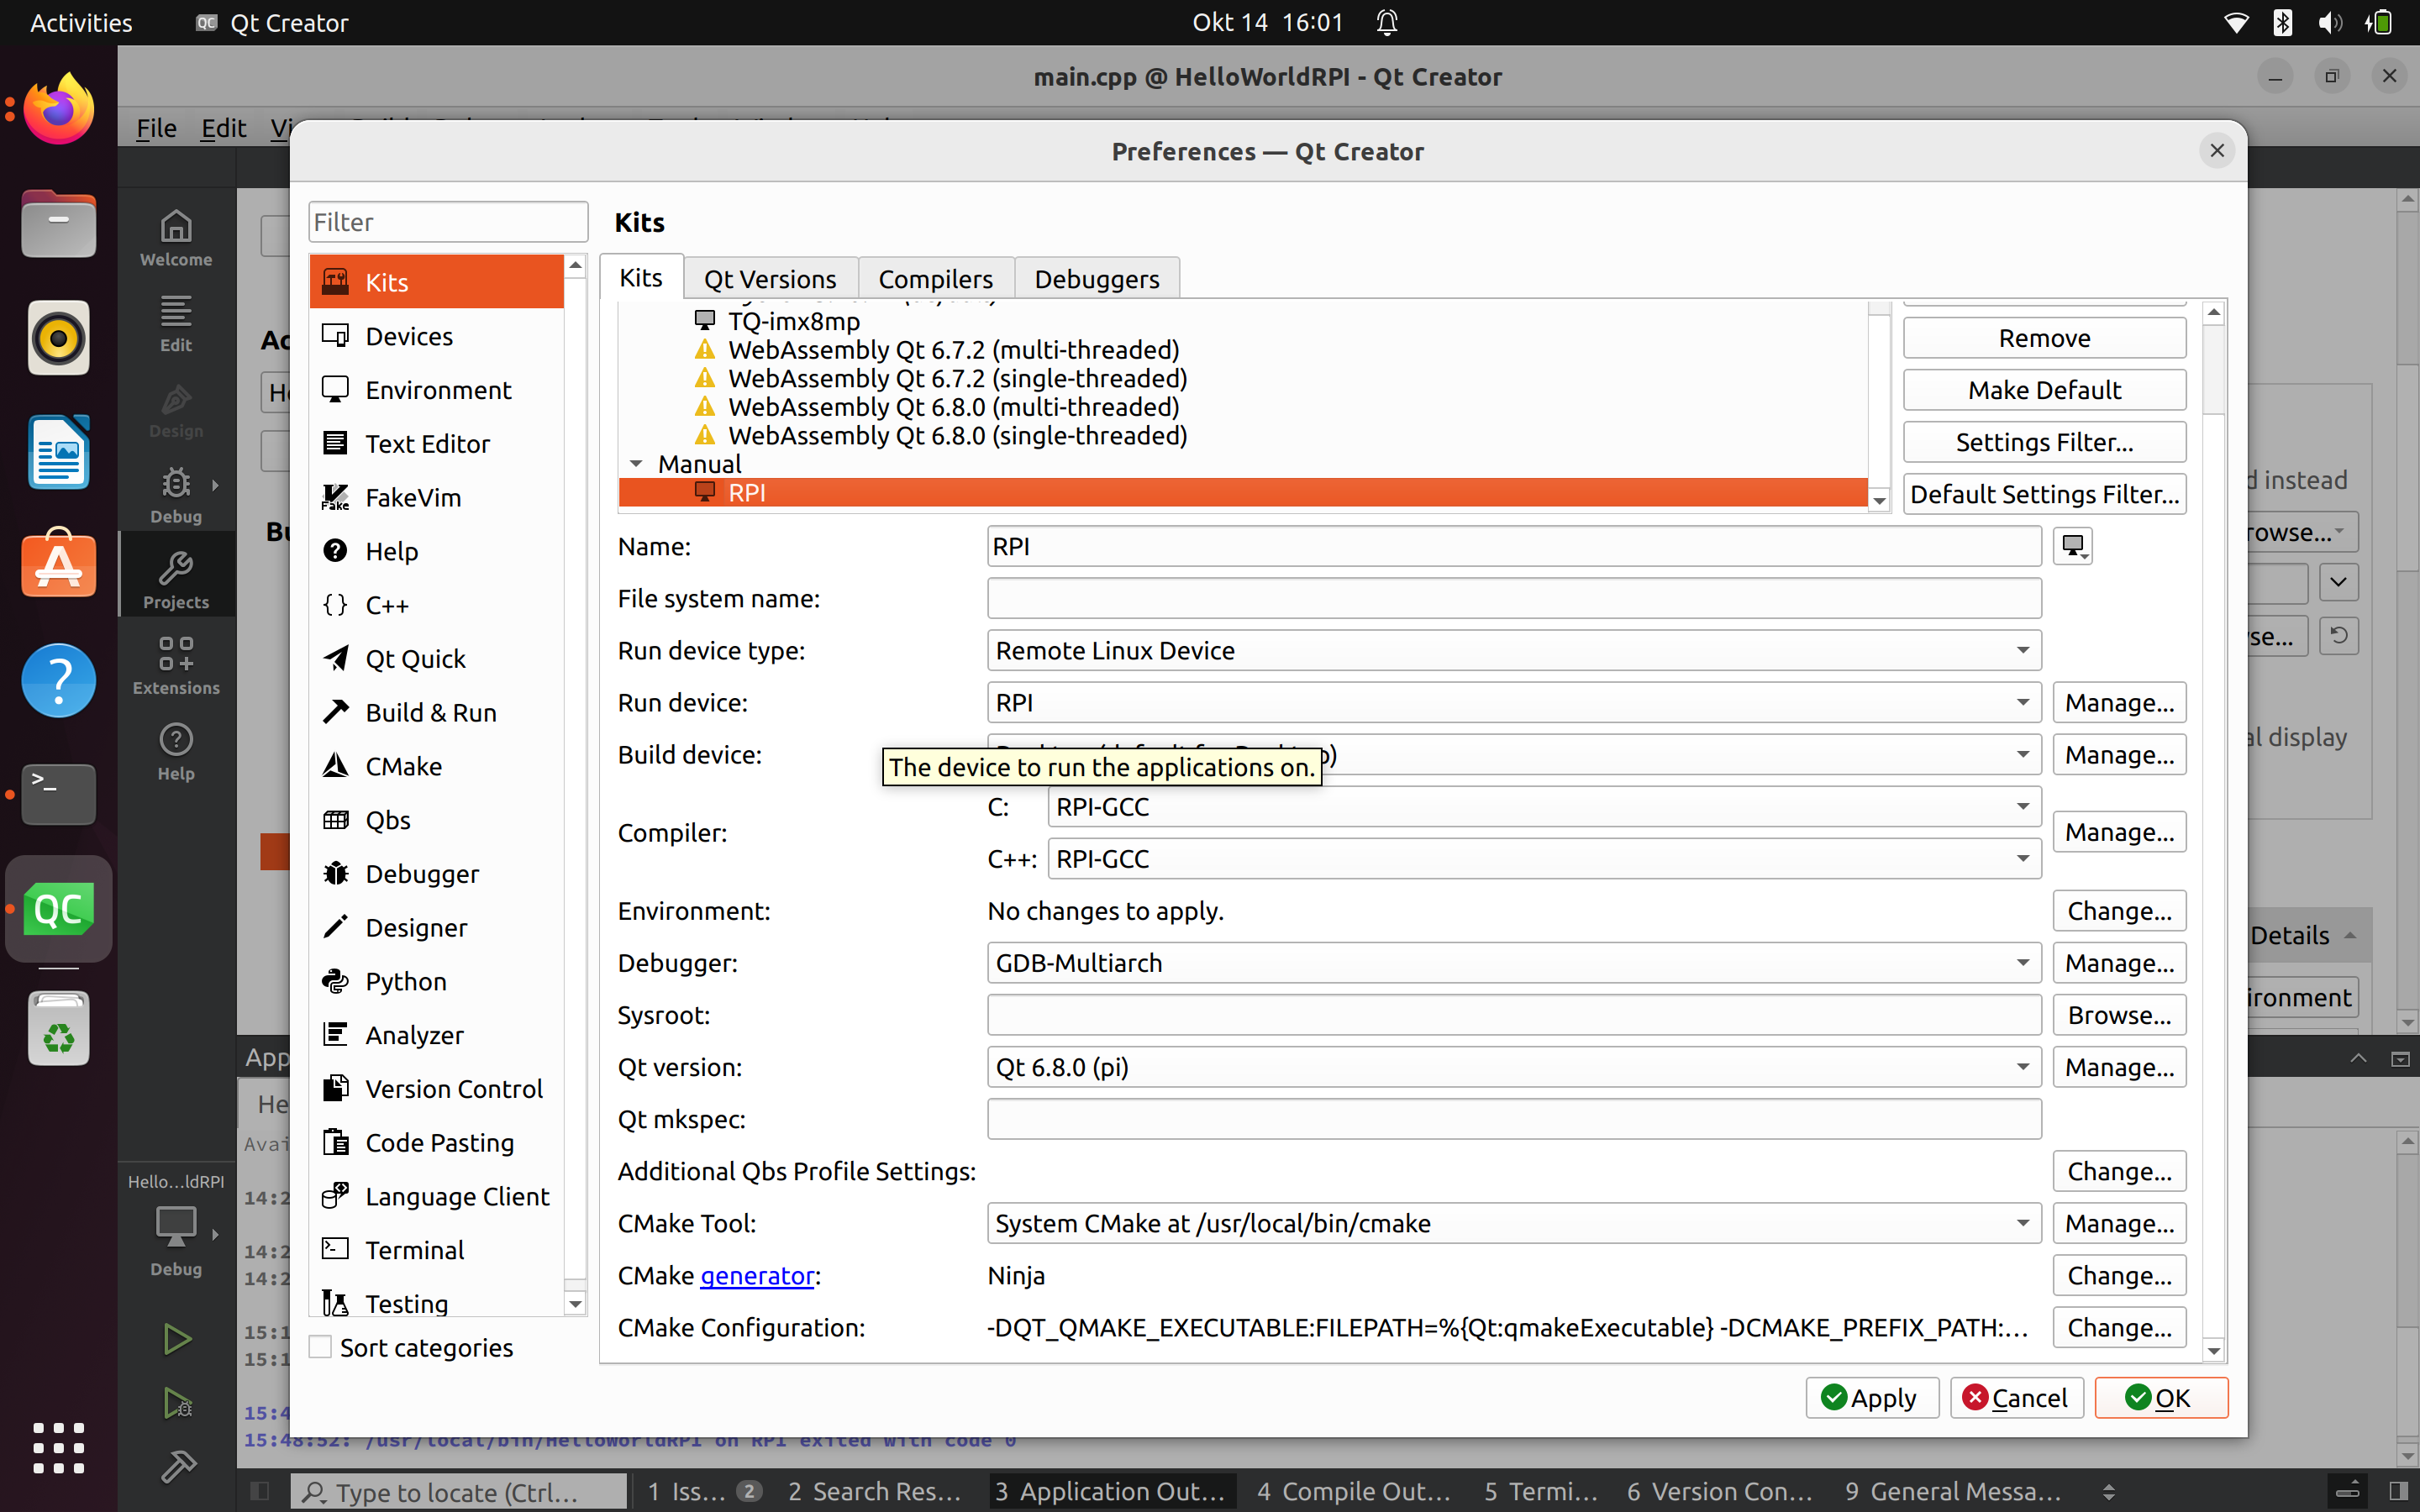Open C++ compiler dropdown
Image resolution: width=2420 pixels, height=1512 pixels.
click(1544, 858)
